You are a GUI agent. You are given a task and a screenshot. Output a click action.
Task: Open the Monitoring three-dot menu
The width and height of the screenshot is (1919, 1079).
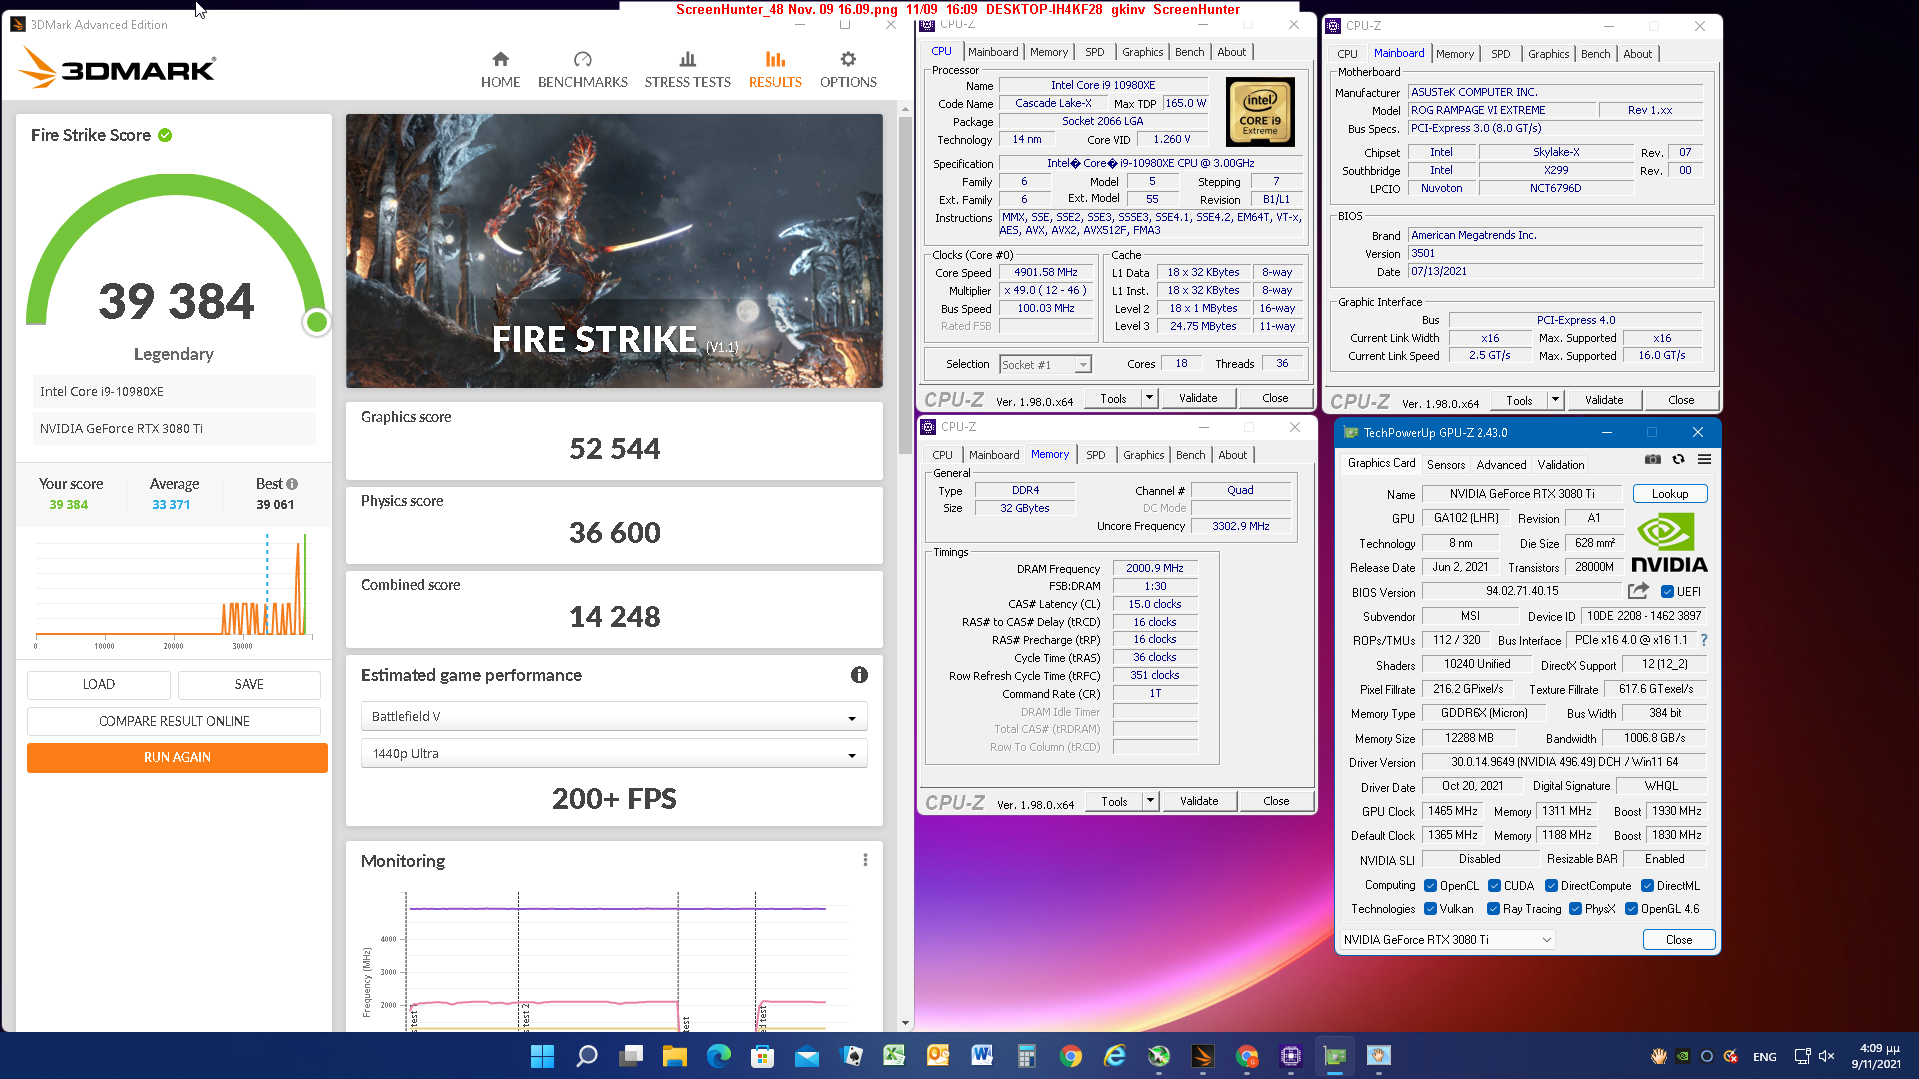(865, 860)
